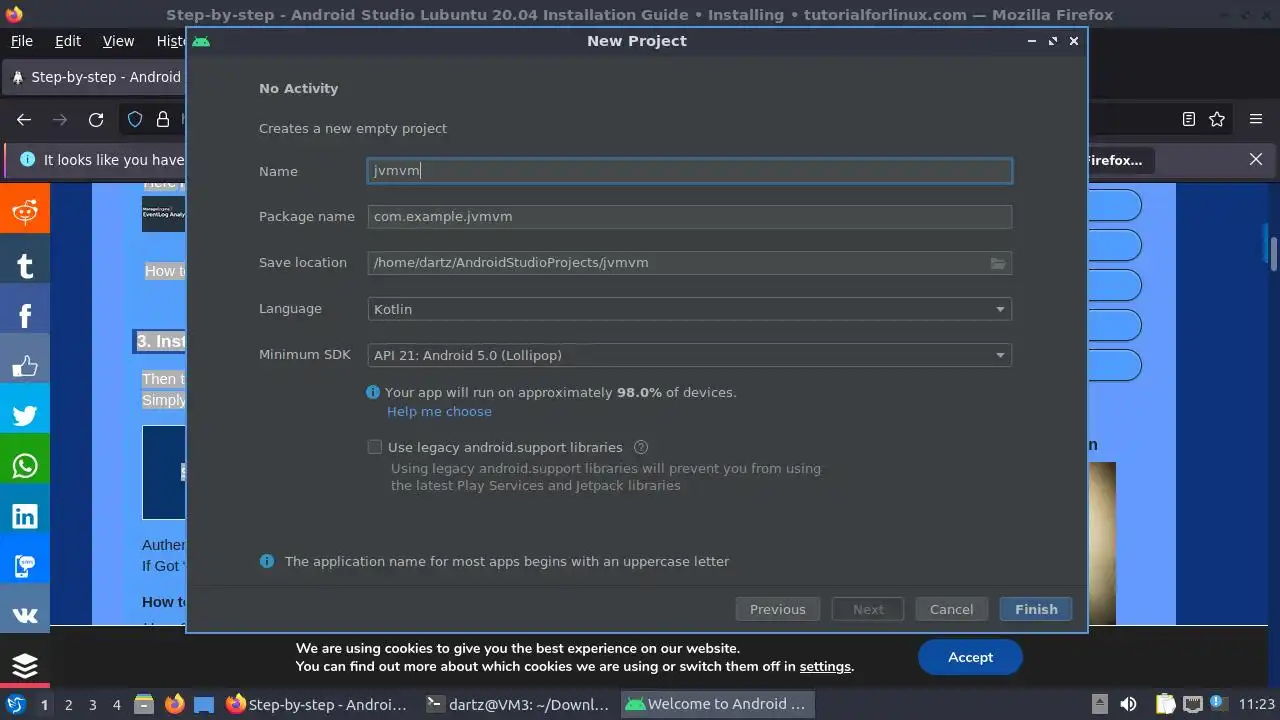The height and width of the screenshot is (720, 1280).
Task: Launch Firefox from taskbar quick launch
Action: [x=174, y=704]
